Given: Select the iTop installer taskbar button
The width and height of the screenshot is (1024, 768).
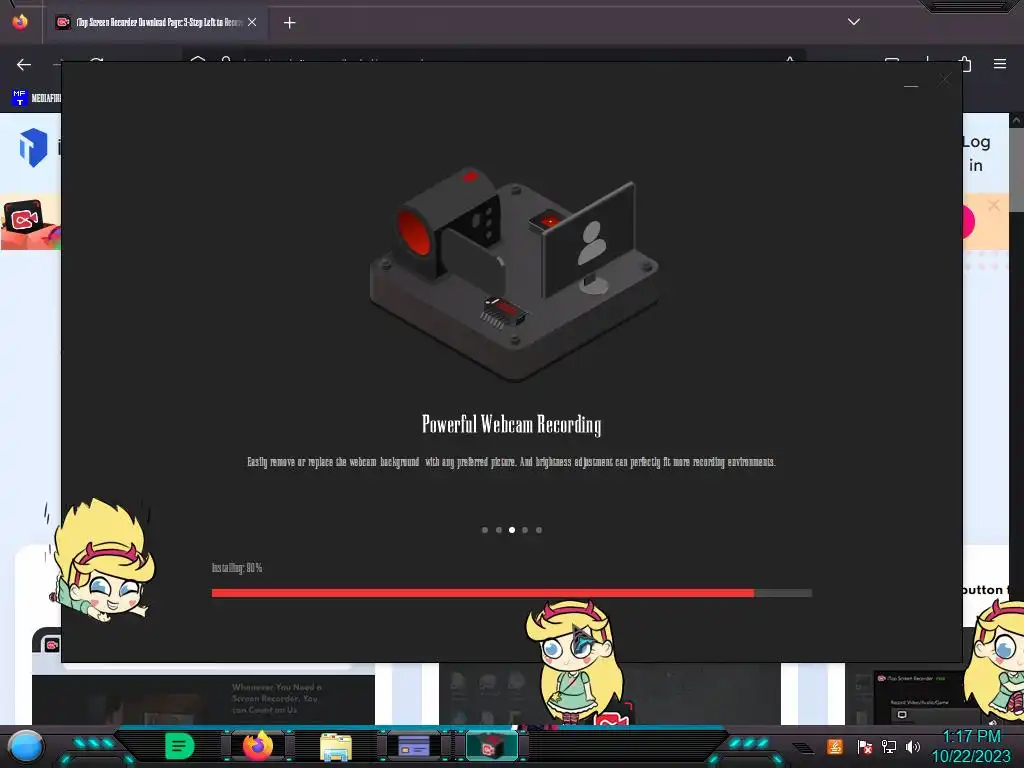Looking at the screenshot, I should 492,746.
